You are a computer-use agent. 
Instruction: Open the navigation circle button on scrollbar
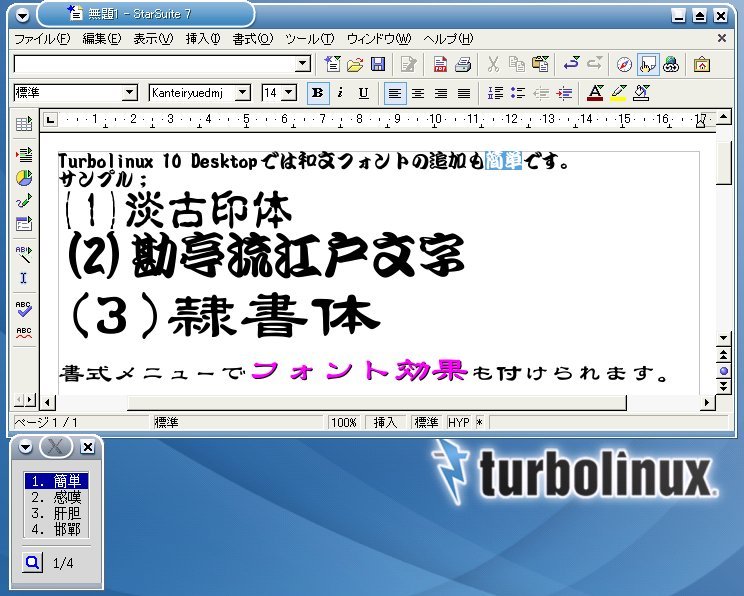(x=724, y=371)
